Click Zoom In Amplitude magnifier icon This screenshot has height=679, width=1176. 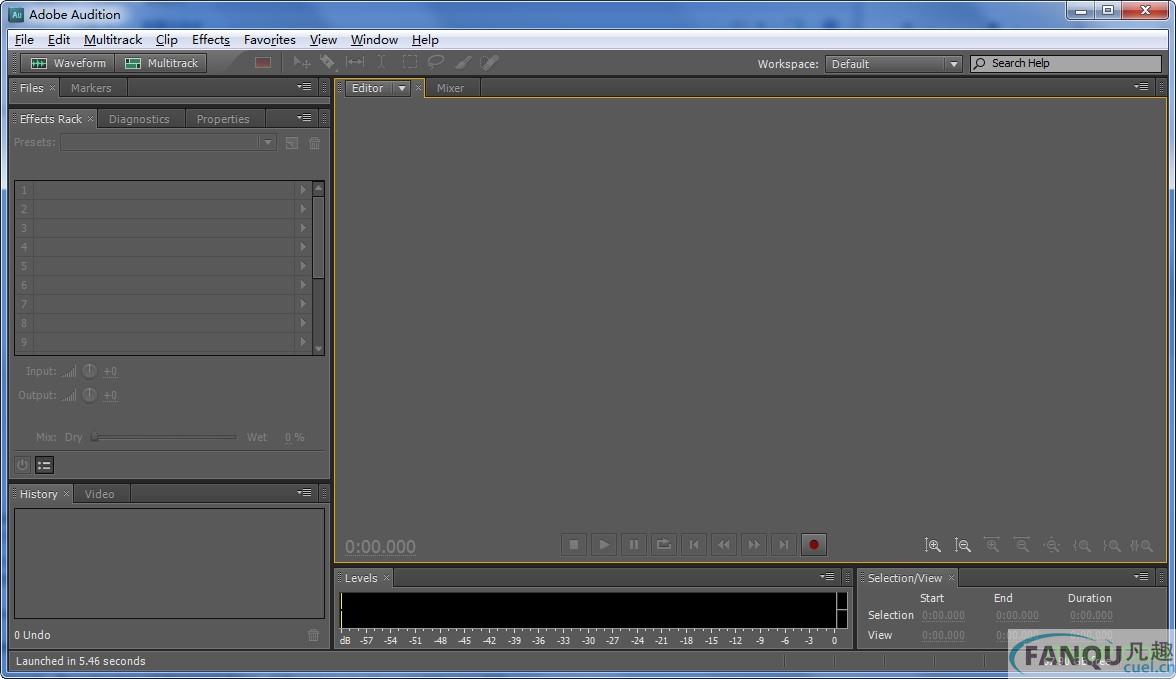(932, 545)
